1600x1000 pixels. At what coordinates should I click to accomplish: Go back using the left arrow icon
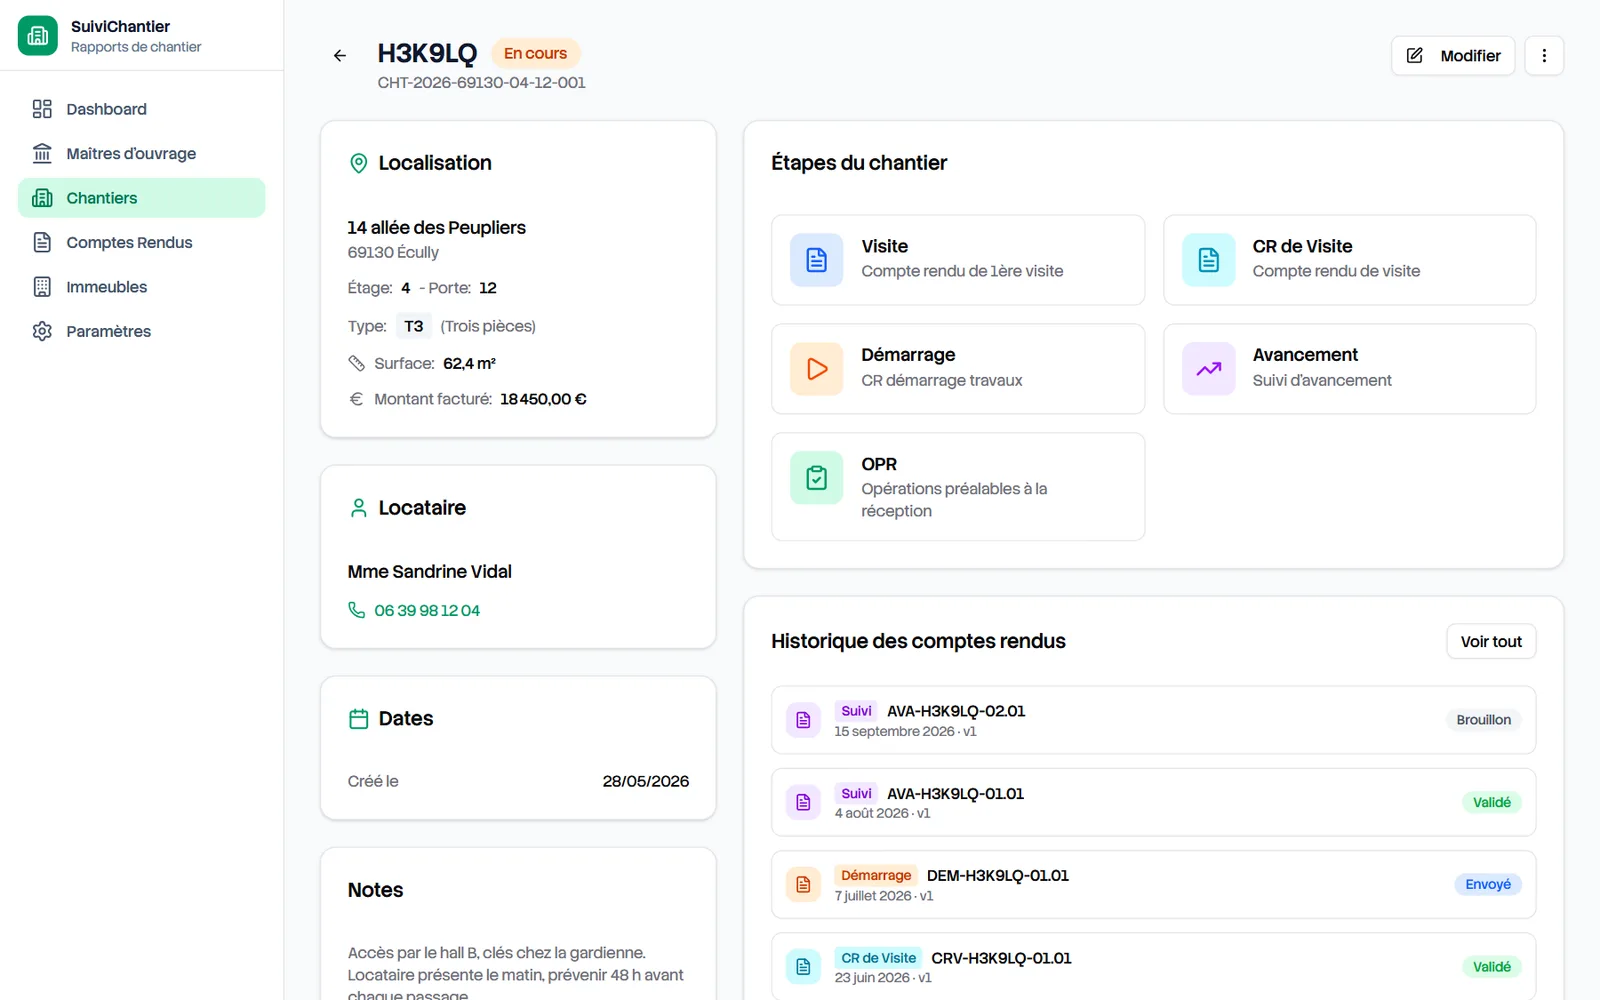[x=340, y=56]
